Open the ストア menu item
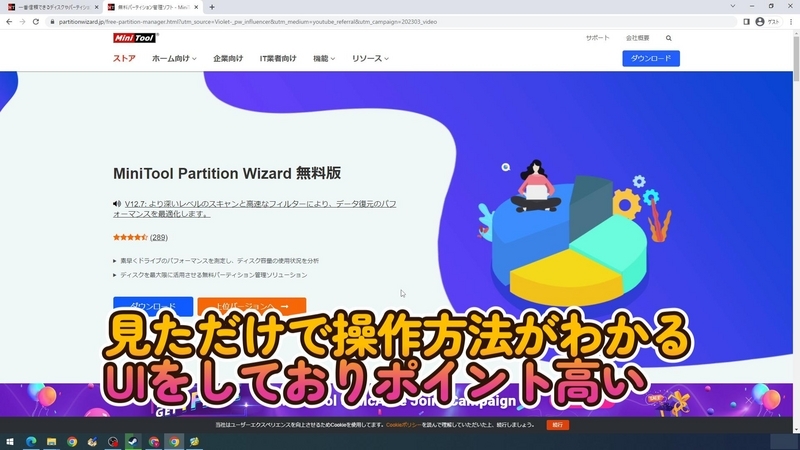800x450 pixels. click(x=124, y=58)
